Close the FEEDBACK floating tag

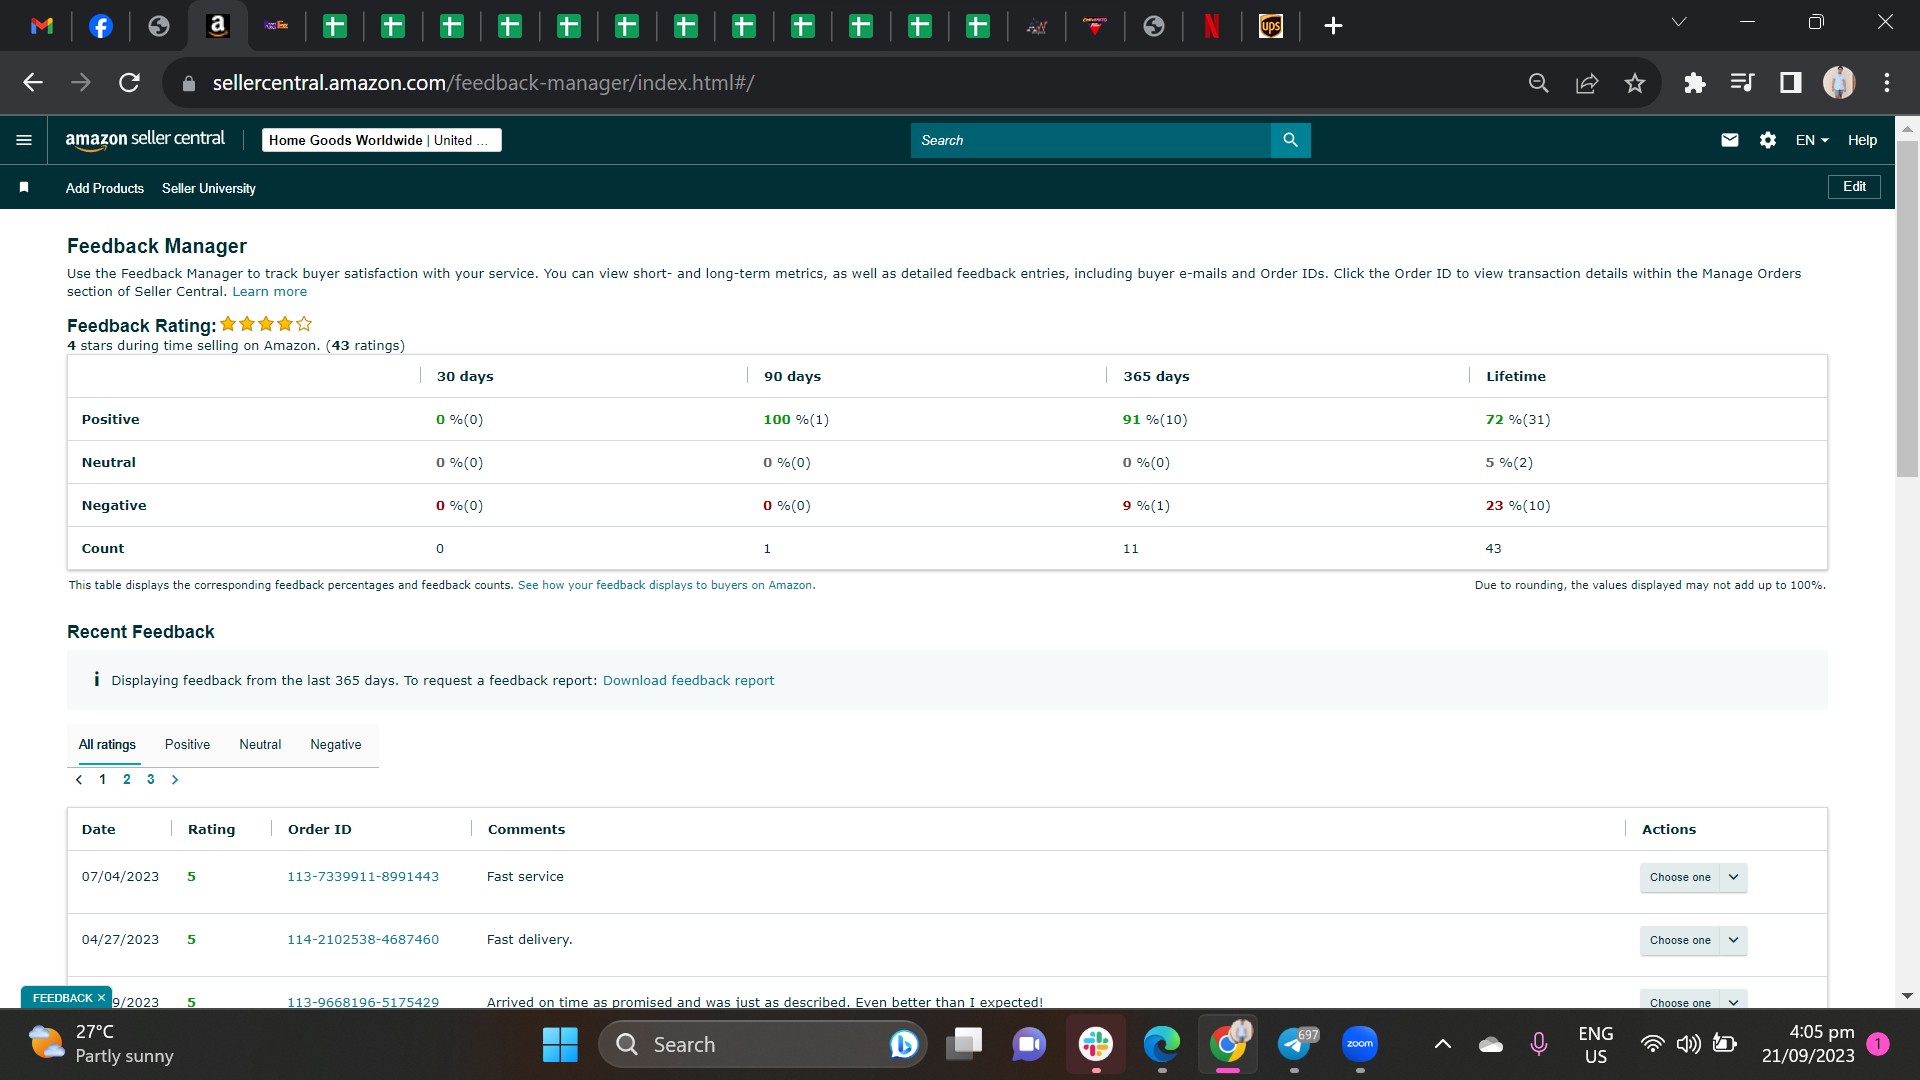101,998
